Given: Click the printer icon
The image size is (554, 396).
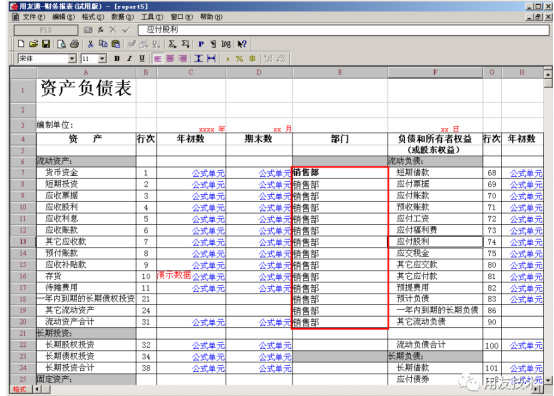Looking at the screenshot, I should pyautogui.click(x=74, y=44).
